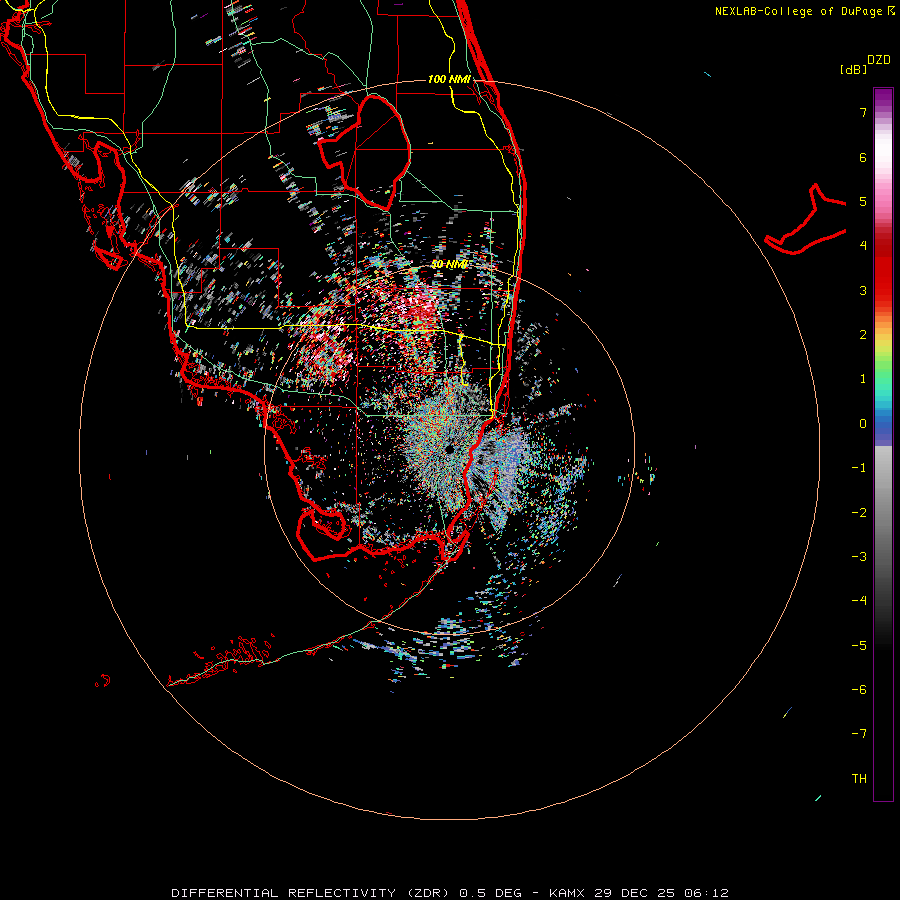The width and height of the screenshot is (900, 900).
Task: Click the -4 value on color scale
Action: [x=859, y=600]
